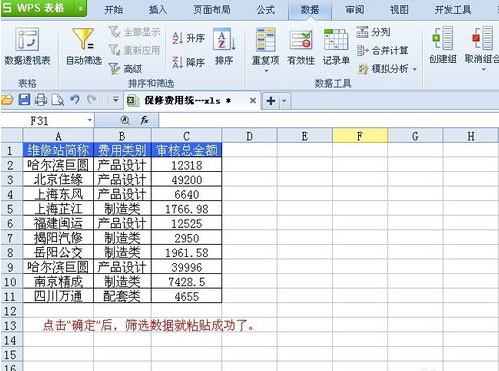
Task: Select cell containing 配套类
Action: (122, 296)
